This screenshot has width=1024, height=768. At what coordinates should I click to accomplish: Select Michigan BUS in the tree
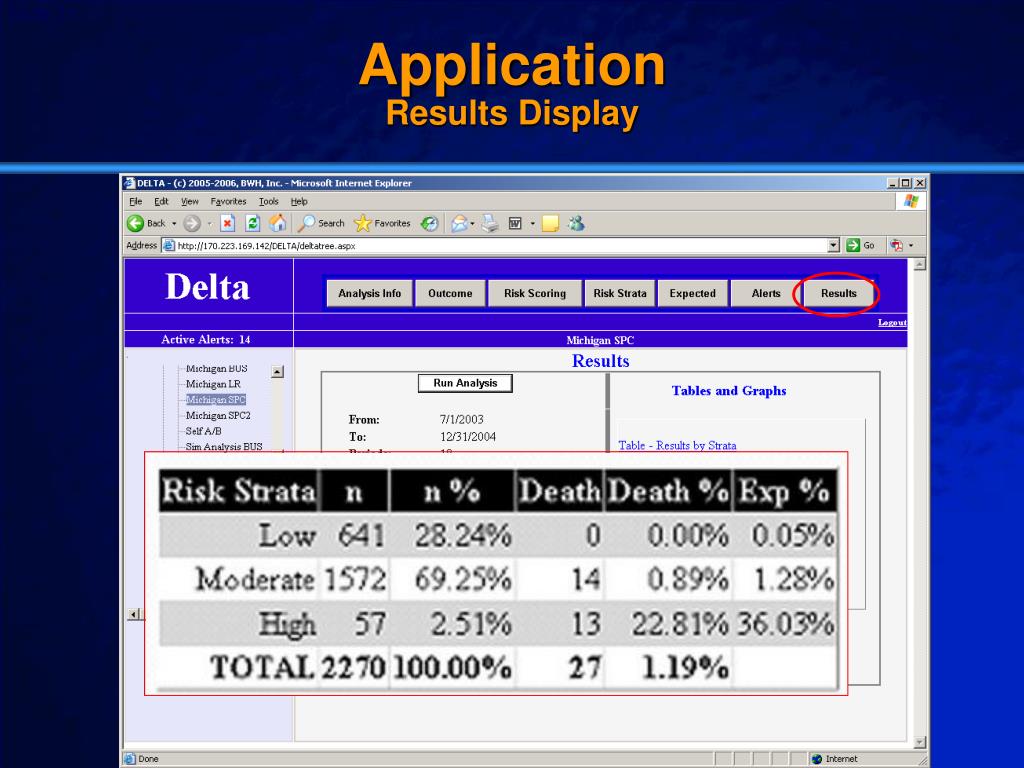216,368
